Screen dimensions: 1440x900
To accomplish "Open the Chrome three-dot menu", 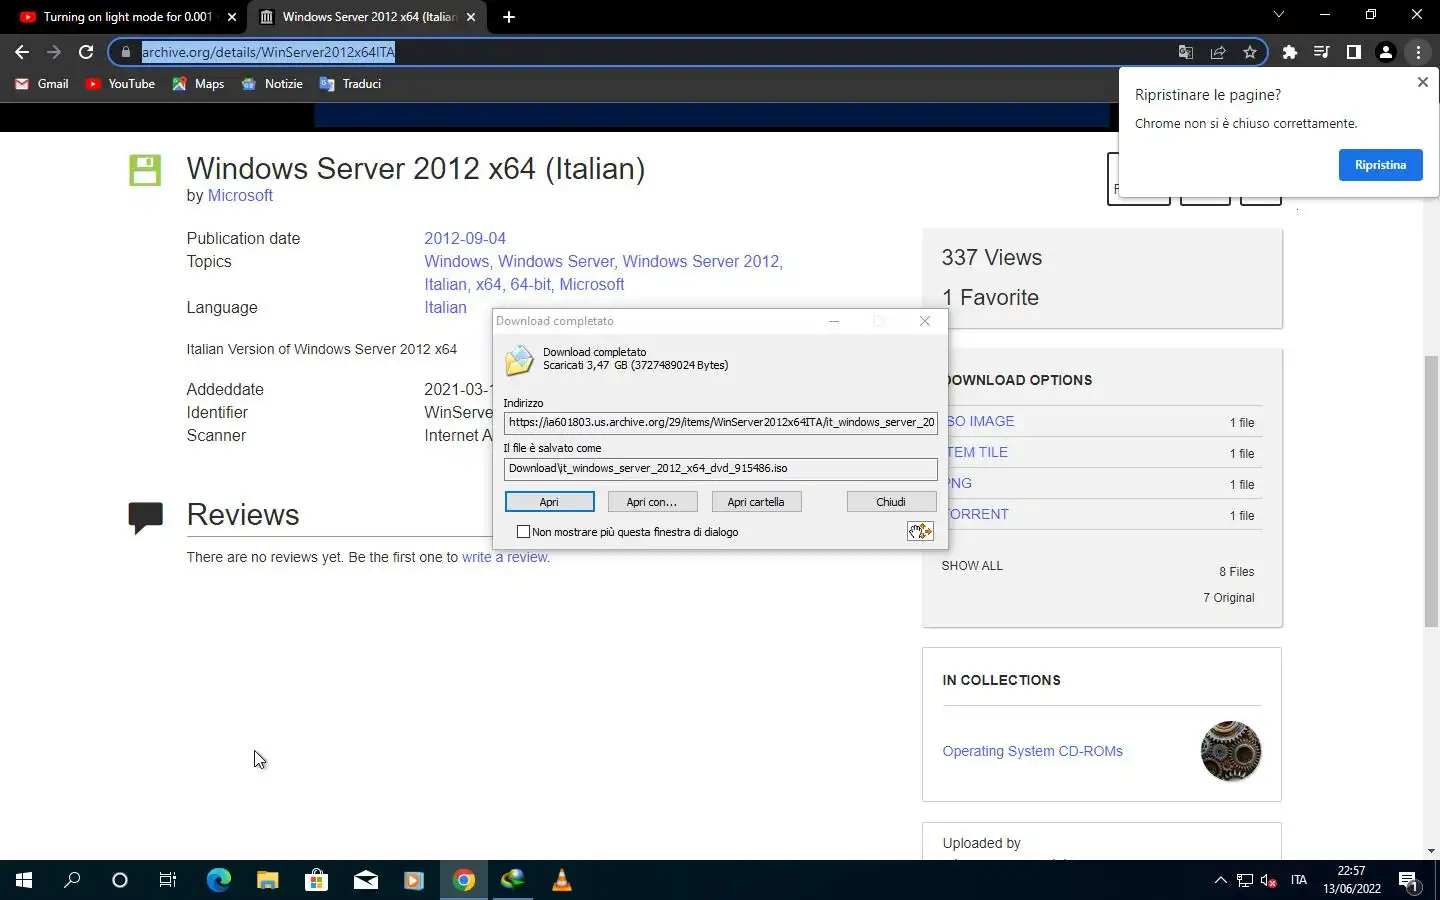I will coord(1418,52).
